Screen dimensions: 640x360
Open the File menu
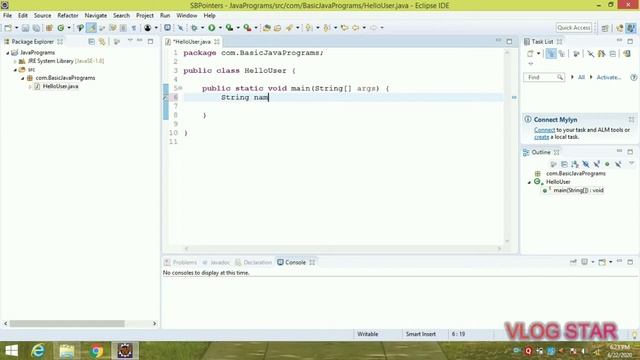[7, 16]
